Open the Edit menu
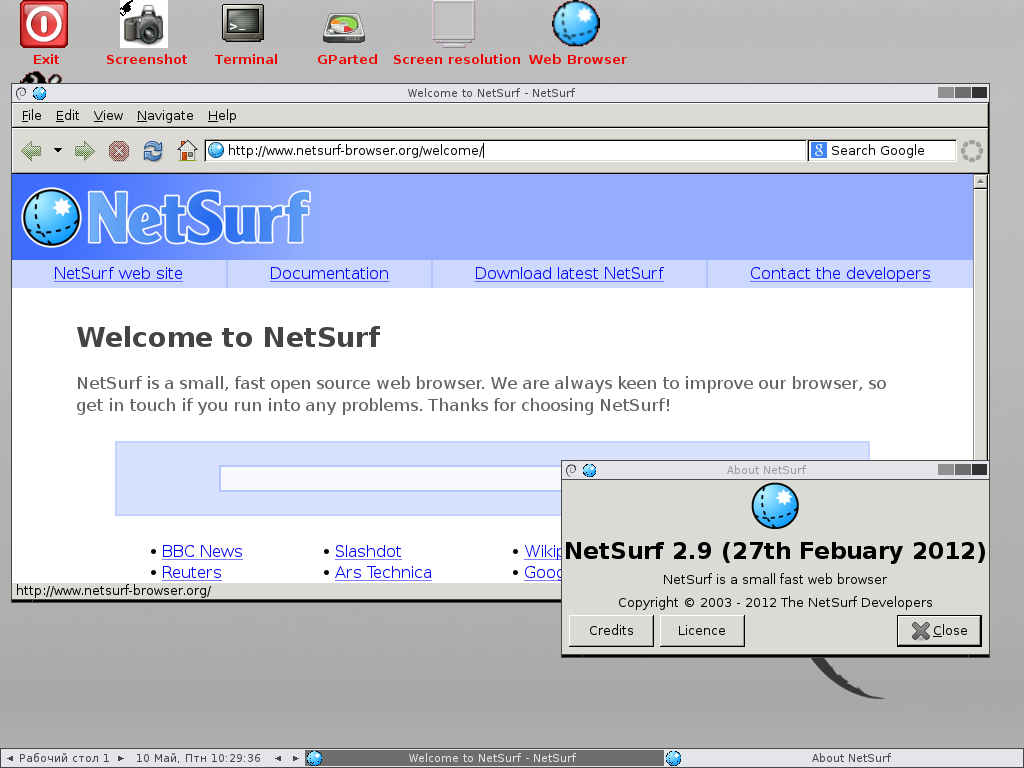The height and width of the screenshot is (768, 1024). pos(67,116)
